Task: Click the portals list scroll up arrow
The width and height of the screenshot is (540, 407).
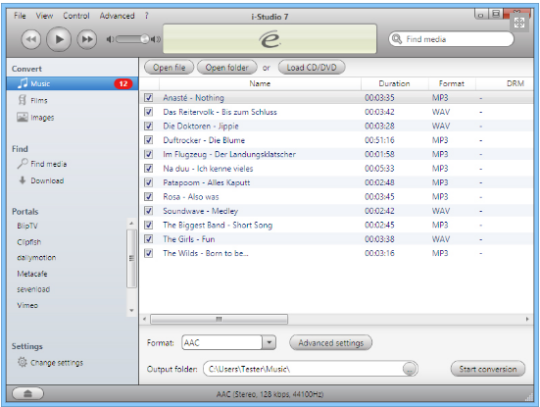Action: pyautogui.click(x=131, y=223)
